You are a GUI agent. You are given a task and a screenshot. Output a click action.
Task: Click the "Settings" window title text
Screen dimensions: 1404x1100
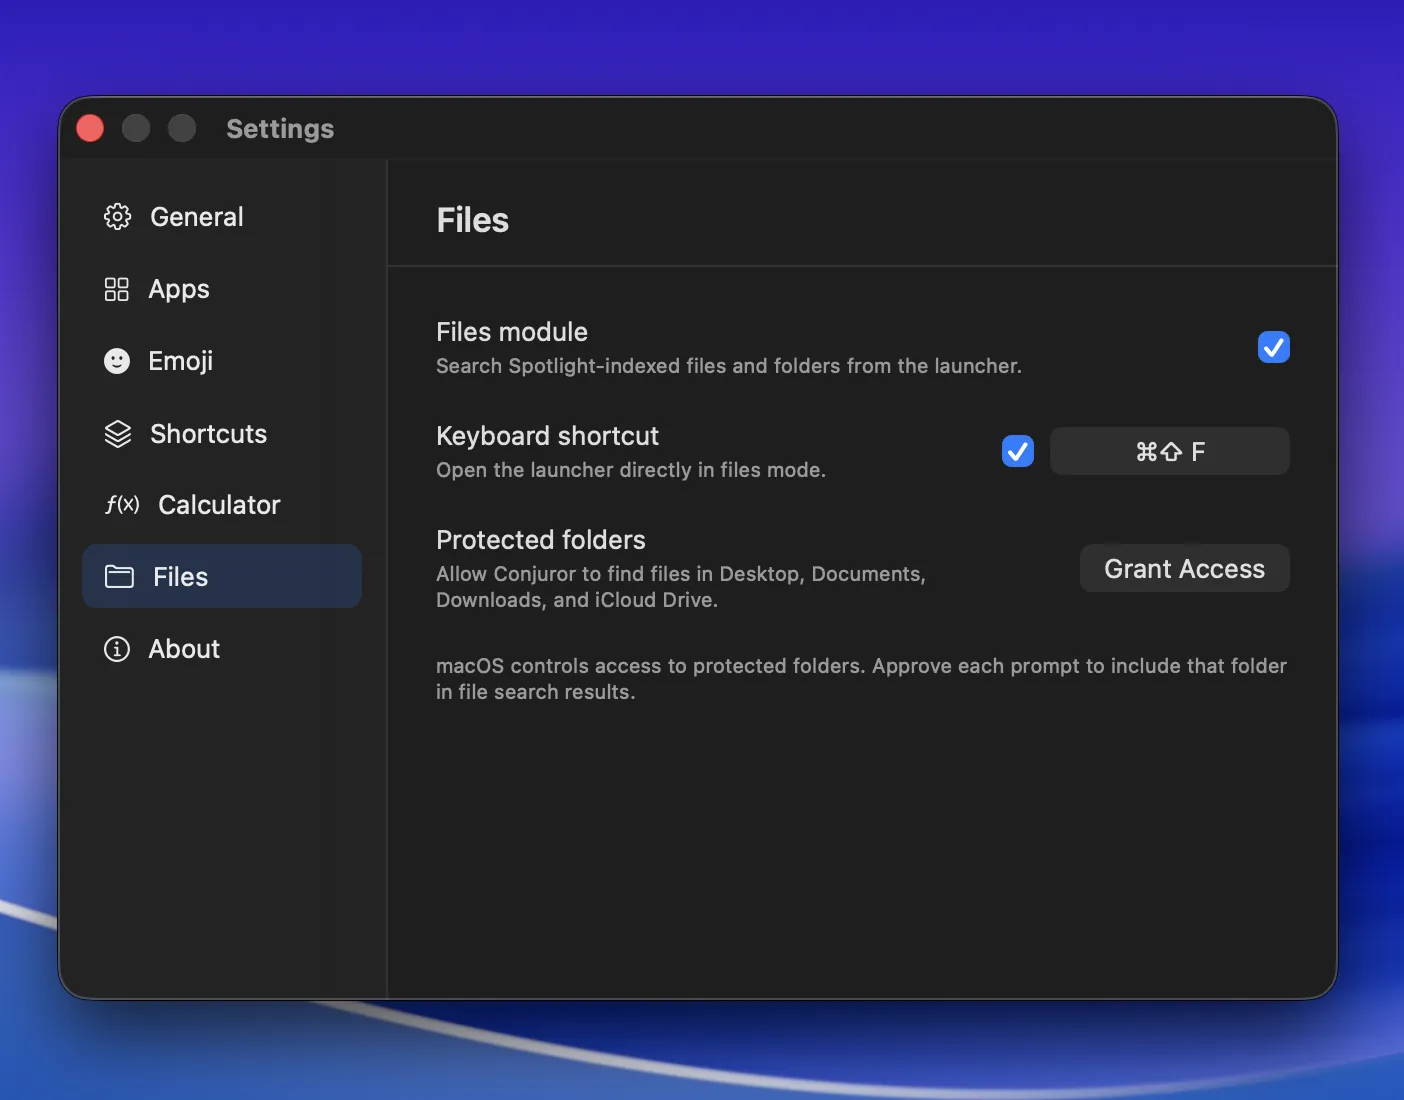[x=280, y=129]
